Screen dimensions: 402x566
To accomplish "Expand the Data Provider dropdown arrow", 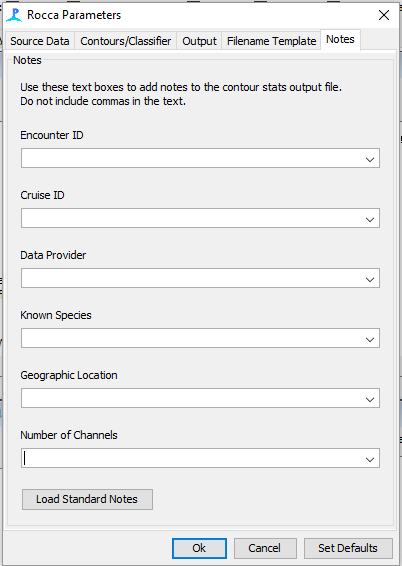I will pos(370,279).
